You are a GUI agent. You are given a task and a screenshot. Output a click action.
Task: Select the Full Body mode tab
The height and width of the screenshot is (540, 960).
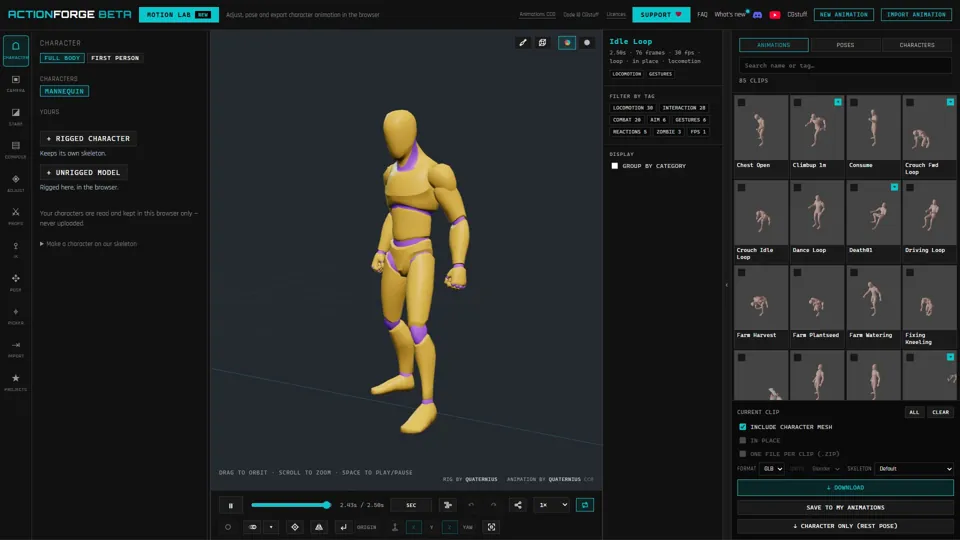(62, 58)
